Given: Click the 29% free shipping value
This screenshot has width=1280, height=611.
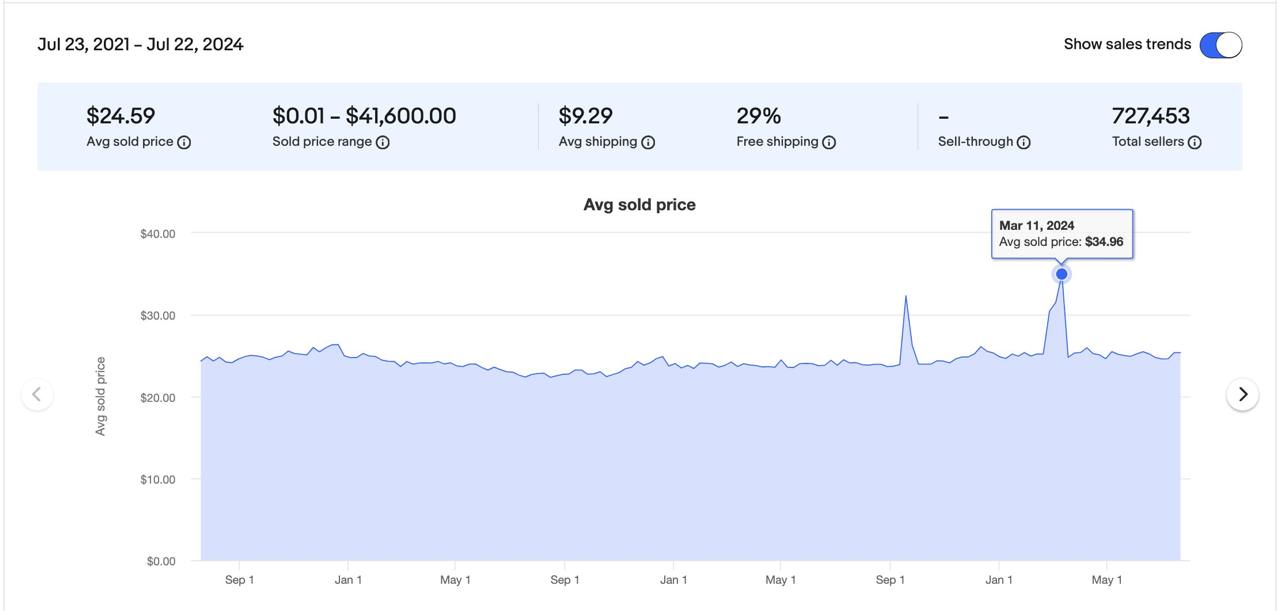Looking at the screenshot, I should pyautogui.click(x=759, y=116).
